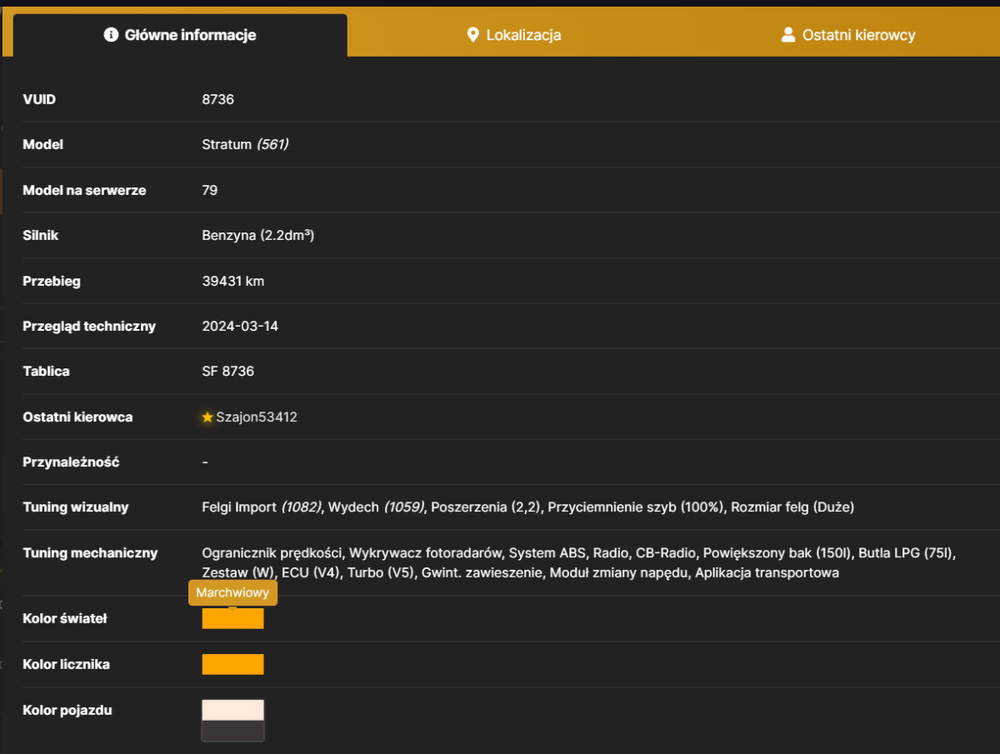The image size is (1000, 754).
Task: Click ECU (V4) entry
Action: pos(311,573)
